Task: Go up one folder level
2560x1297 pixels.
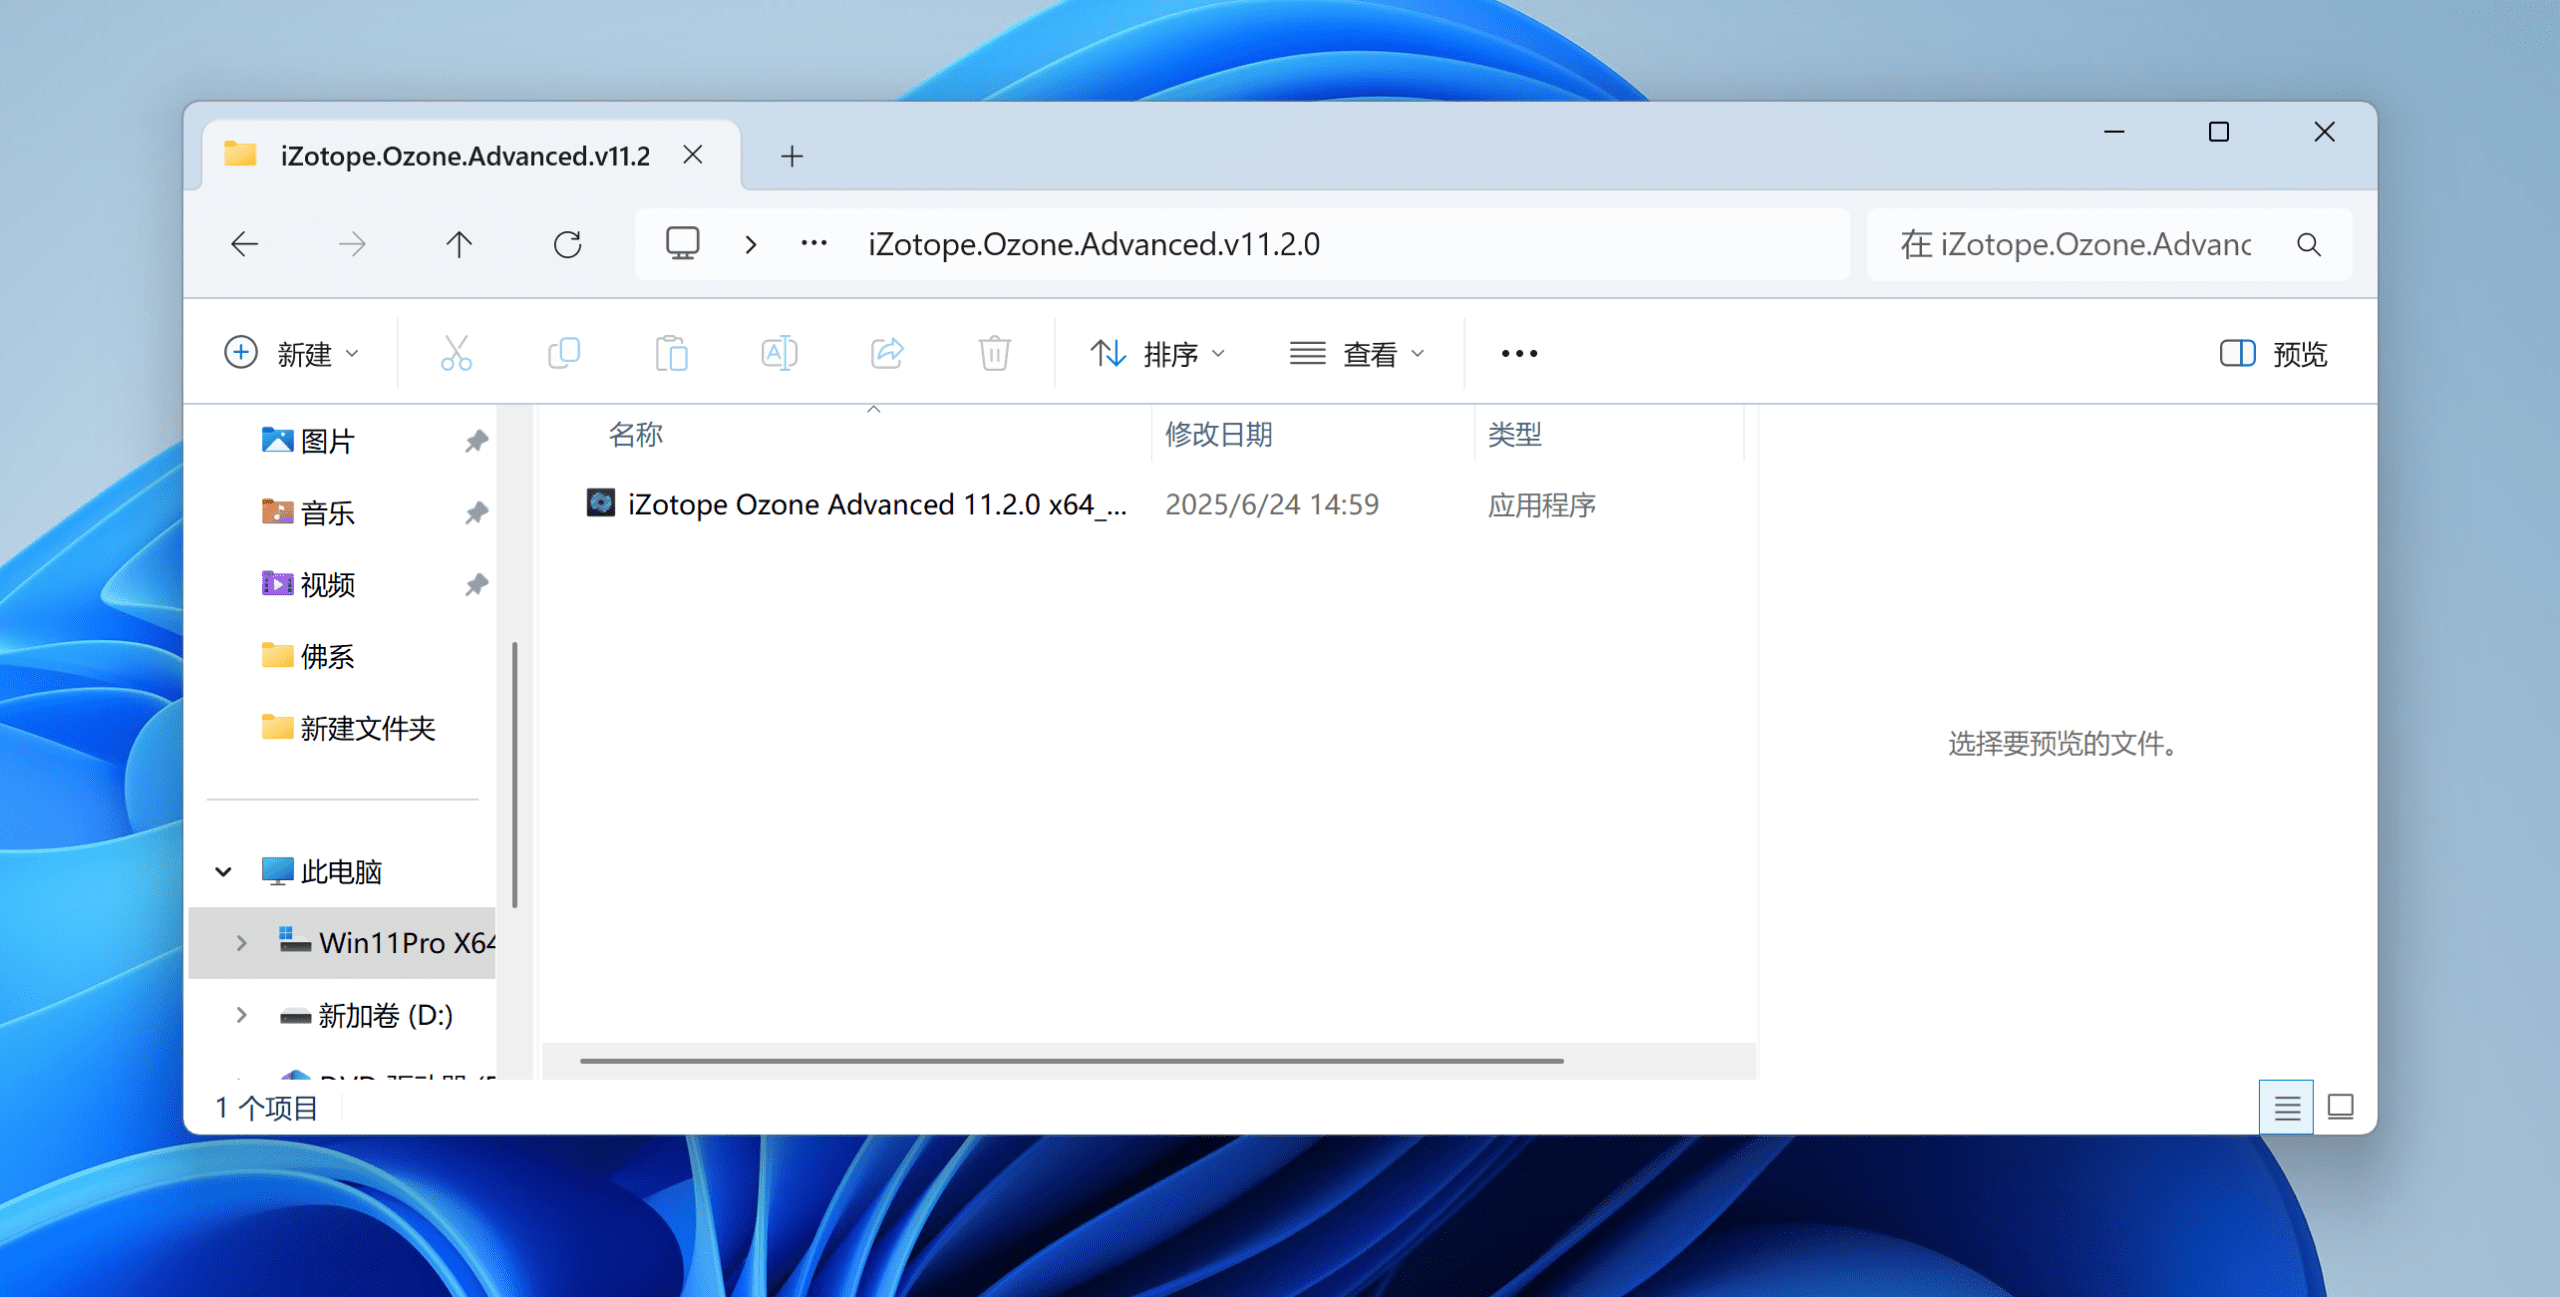Action: [x=459, y=244]
